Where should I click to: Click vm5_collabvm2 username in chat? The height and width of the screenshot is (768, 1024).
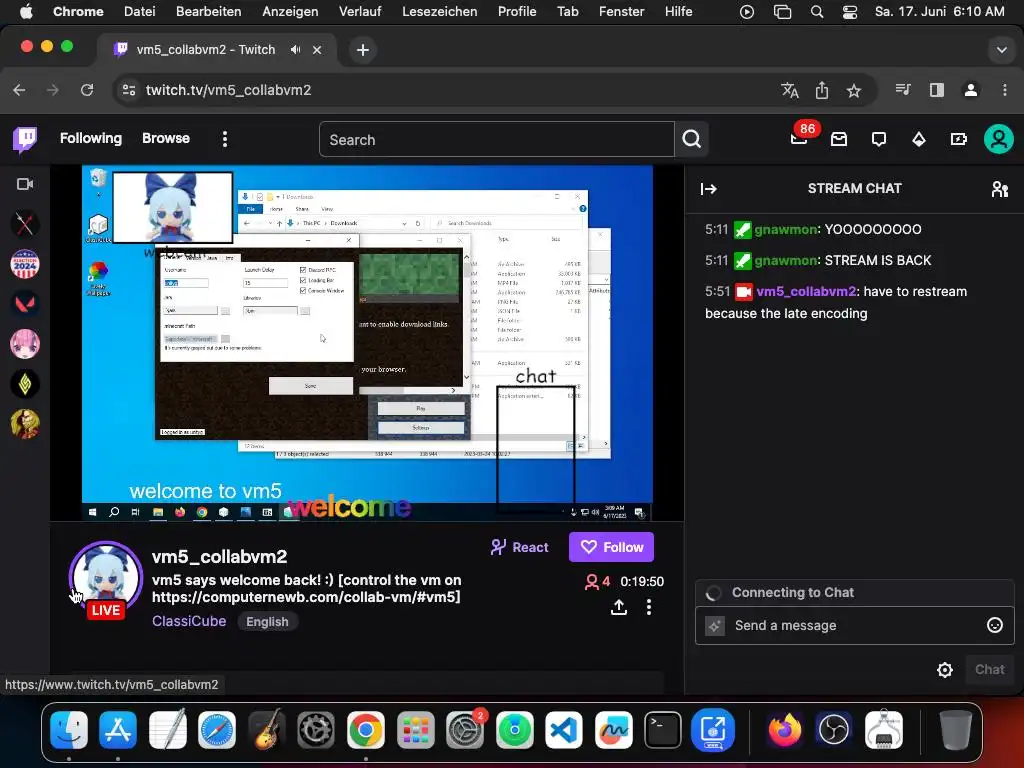click(x=806, y=291)
